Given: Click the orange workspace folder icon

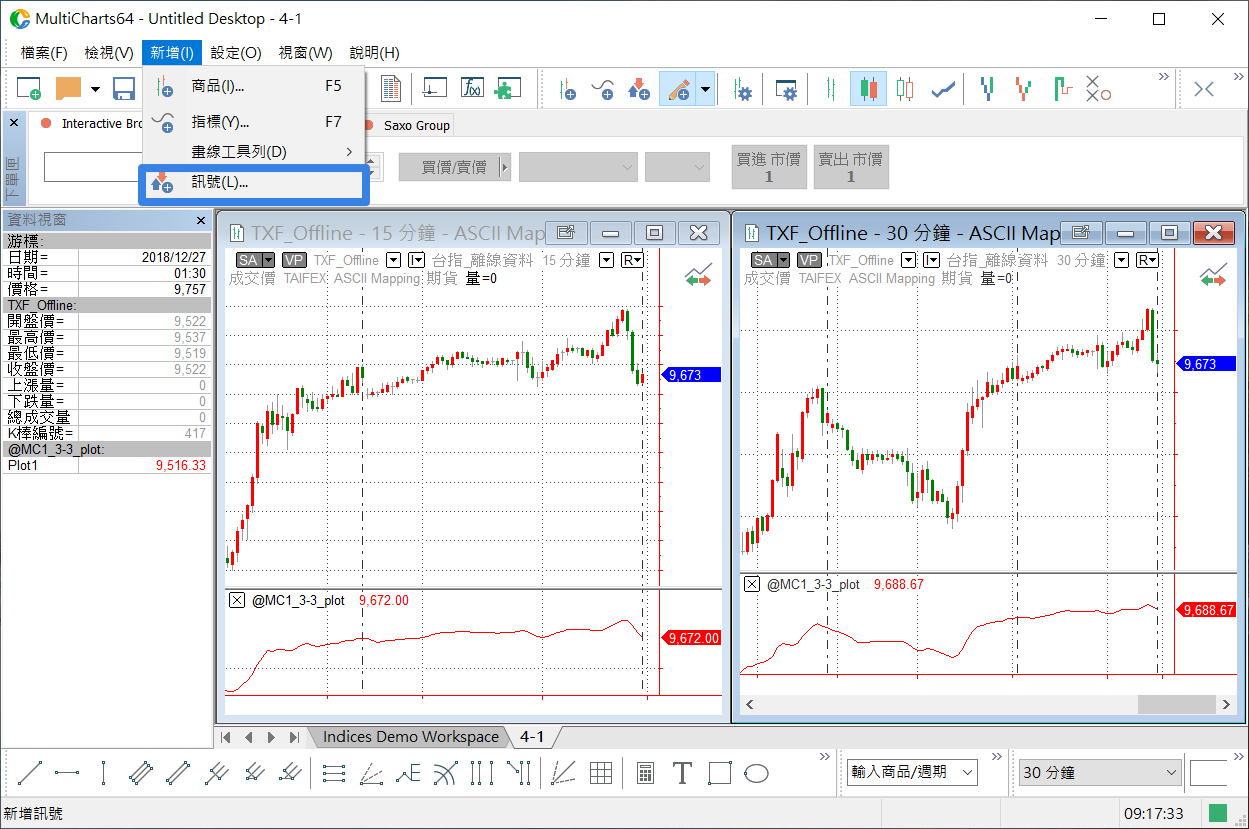Looking at the screenshot, I should (x=68, y=89).
